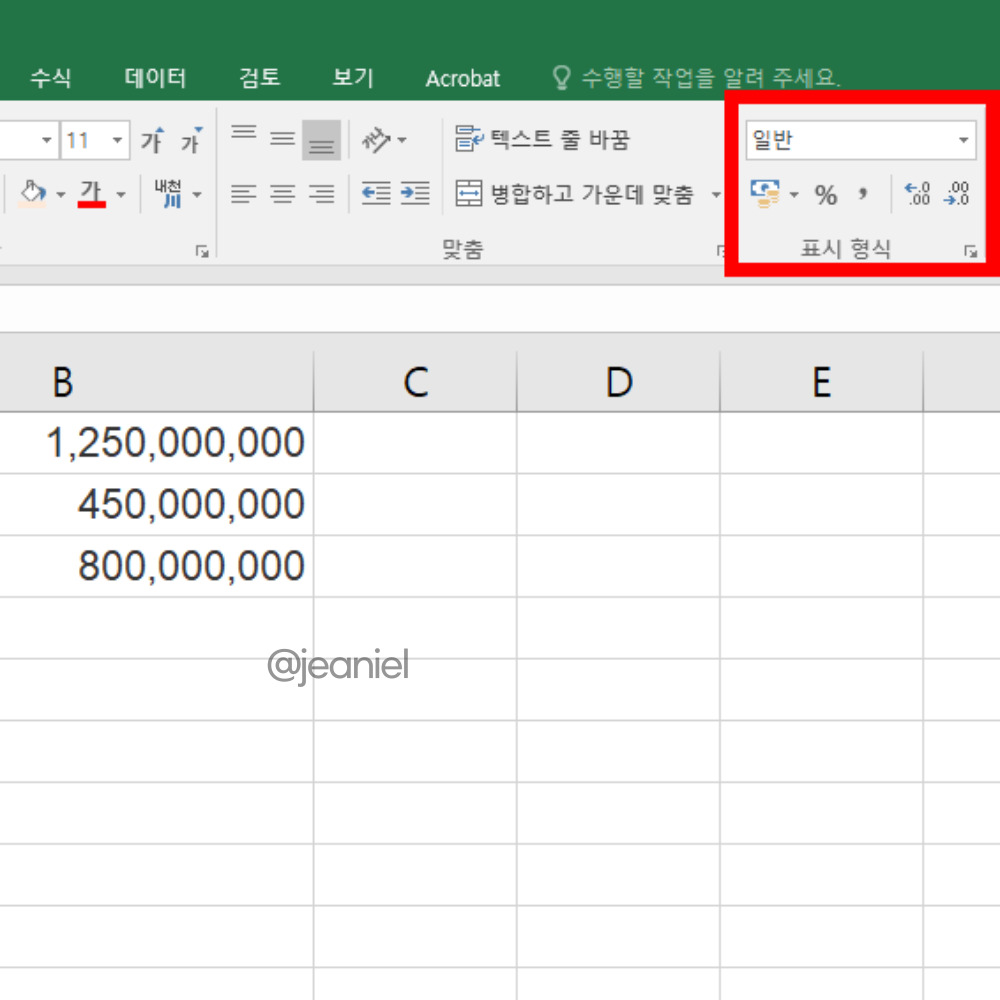This screenshot has height=1000, width=1000.
Task: Select the column C header
Action: click(x=415, y=382)
